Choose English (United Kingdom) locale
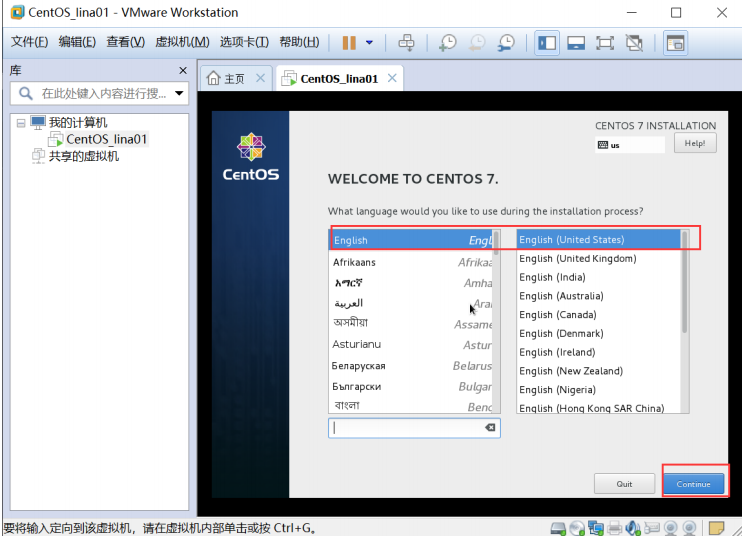This screenshot has height=536, width=742. pyautogui.click(x=599, y=258)
